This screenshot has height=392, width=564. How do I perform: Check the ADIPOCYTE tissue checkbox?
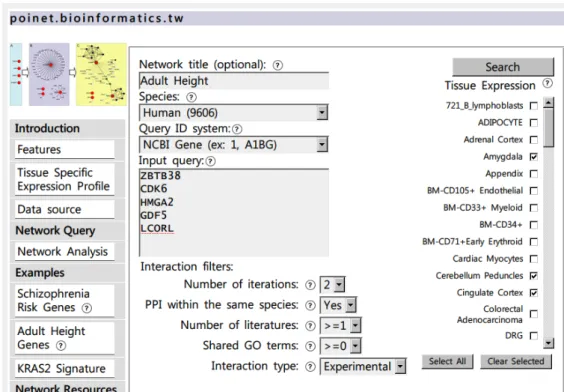click(x=534, y=123)
